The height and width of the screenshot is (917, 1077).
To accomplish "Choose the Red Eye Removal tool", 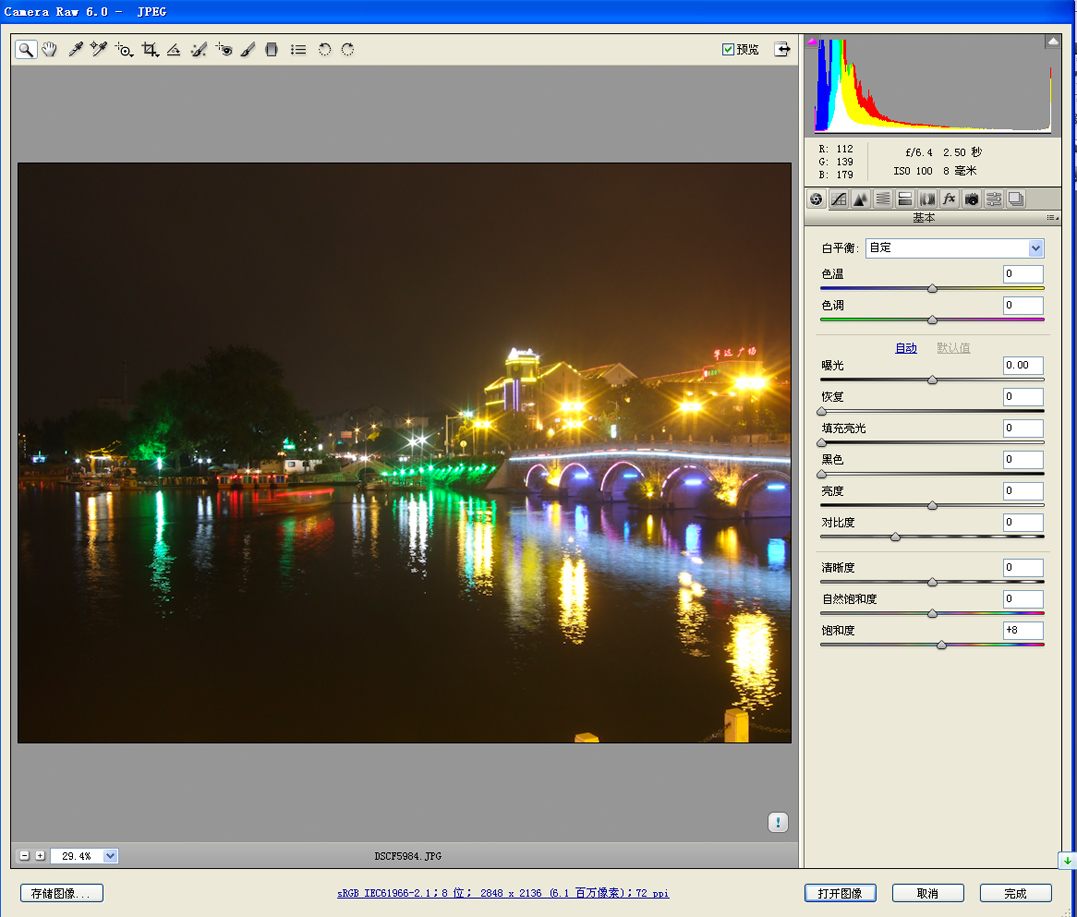I will click(224, 49).
